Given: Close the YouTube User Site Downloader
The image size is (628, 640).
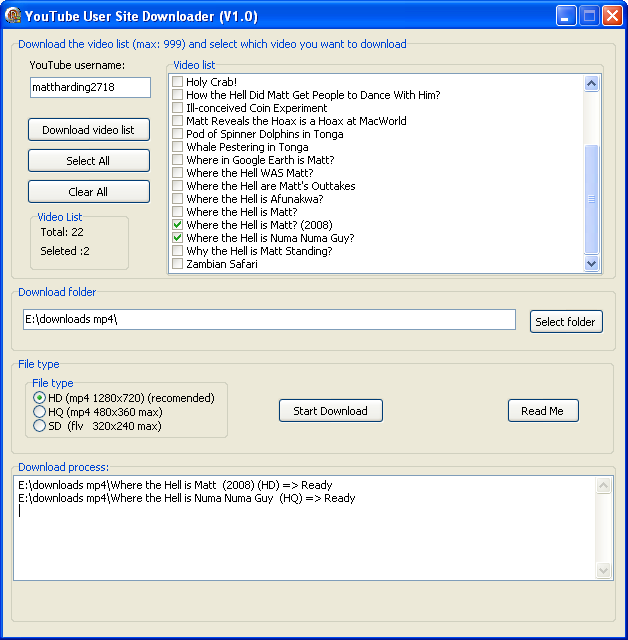Looking at the screenshot, I should coord(612,16).
